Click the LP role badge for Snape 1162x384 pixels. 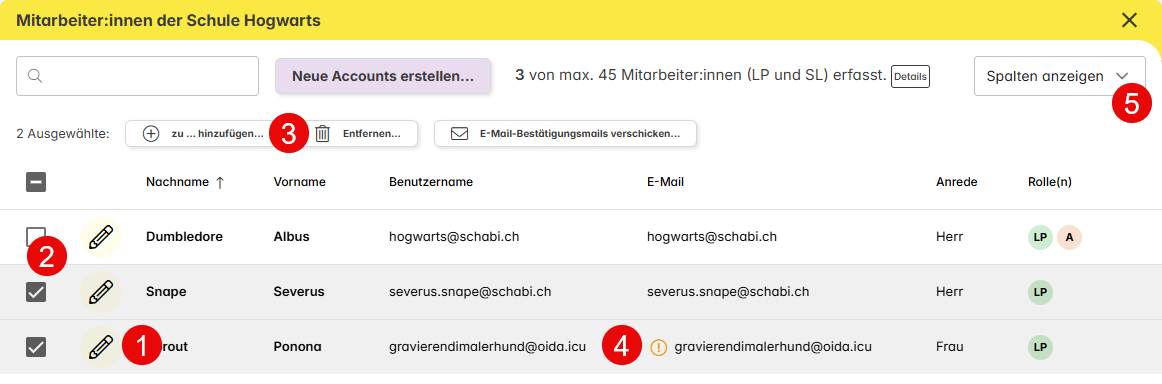click(1040, 292)
